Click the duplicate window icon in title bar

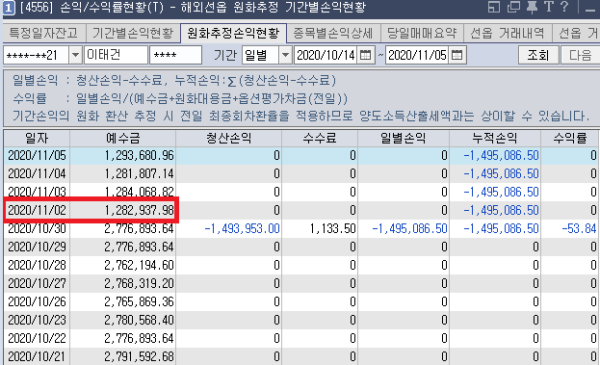[513, 7]
